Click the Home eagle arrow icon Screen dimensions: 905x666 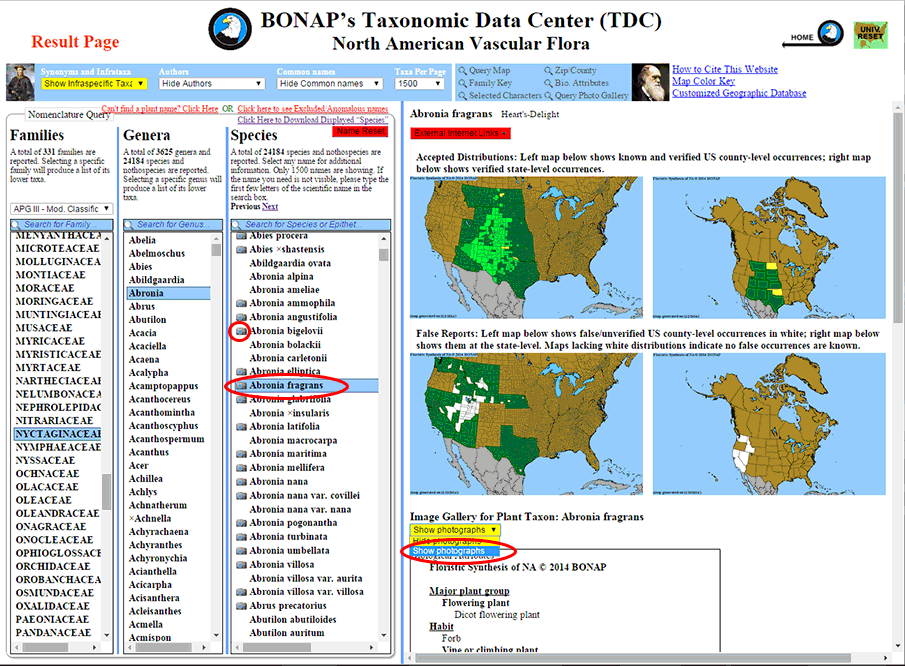(816, 37)
